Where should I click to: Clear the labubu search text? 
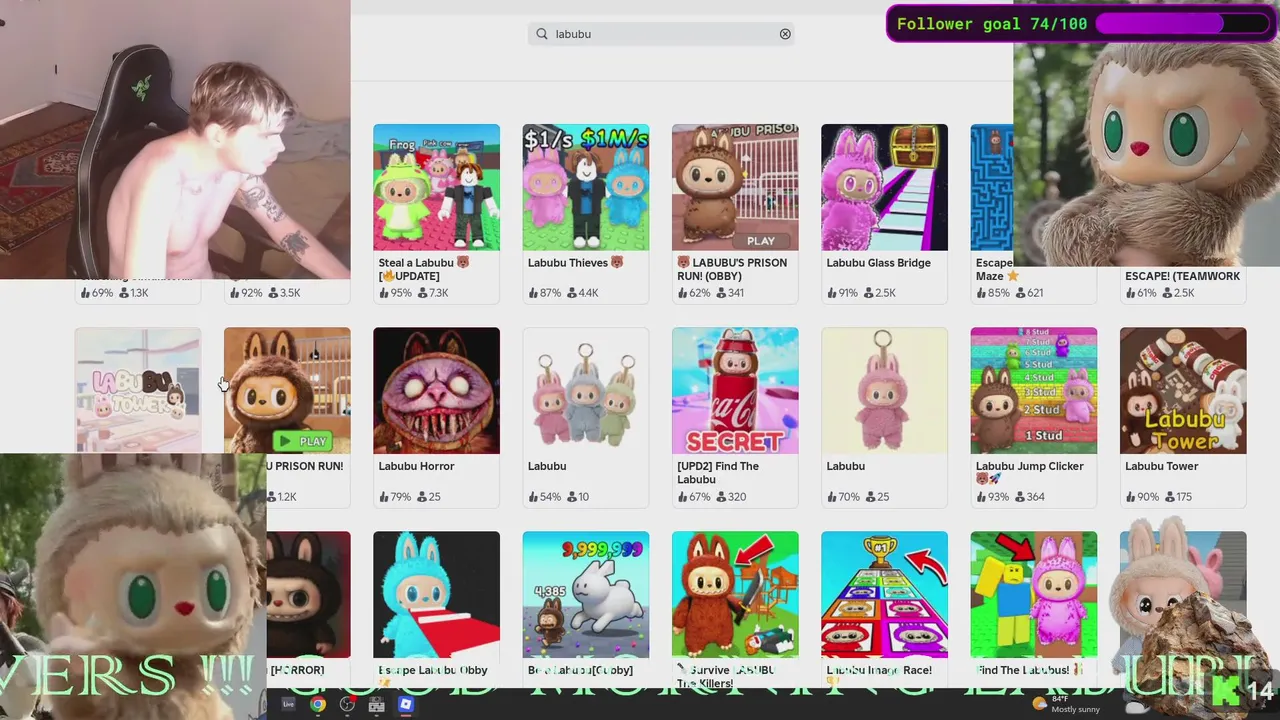(785, 34)
